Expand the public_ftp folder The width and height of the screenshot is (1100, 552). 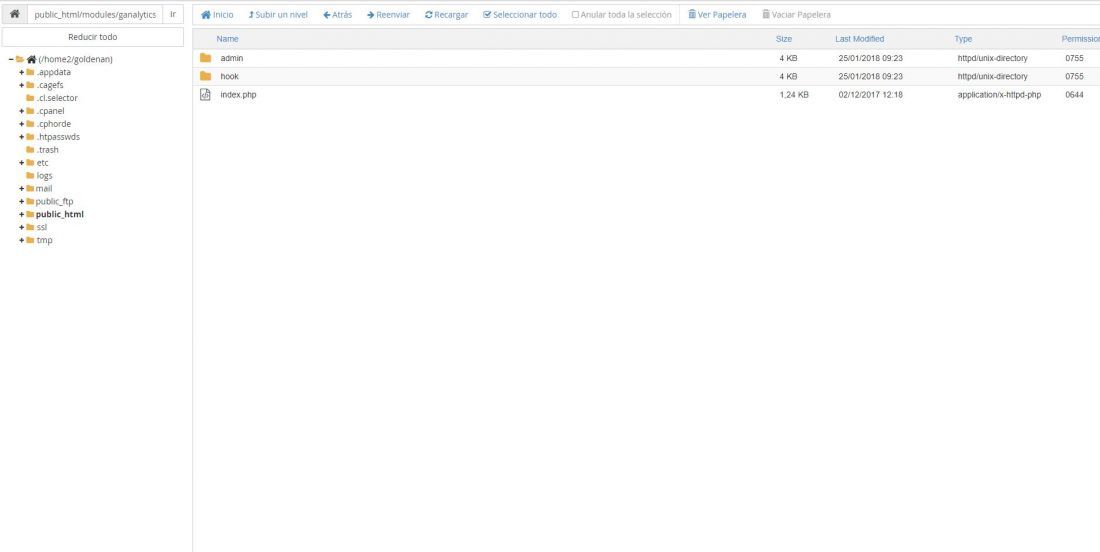point(22,201)
